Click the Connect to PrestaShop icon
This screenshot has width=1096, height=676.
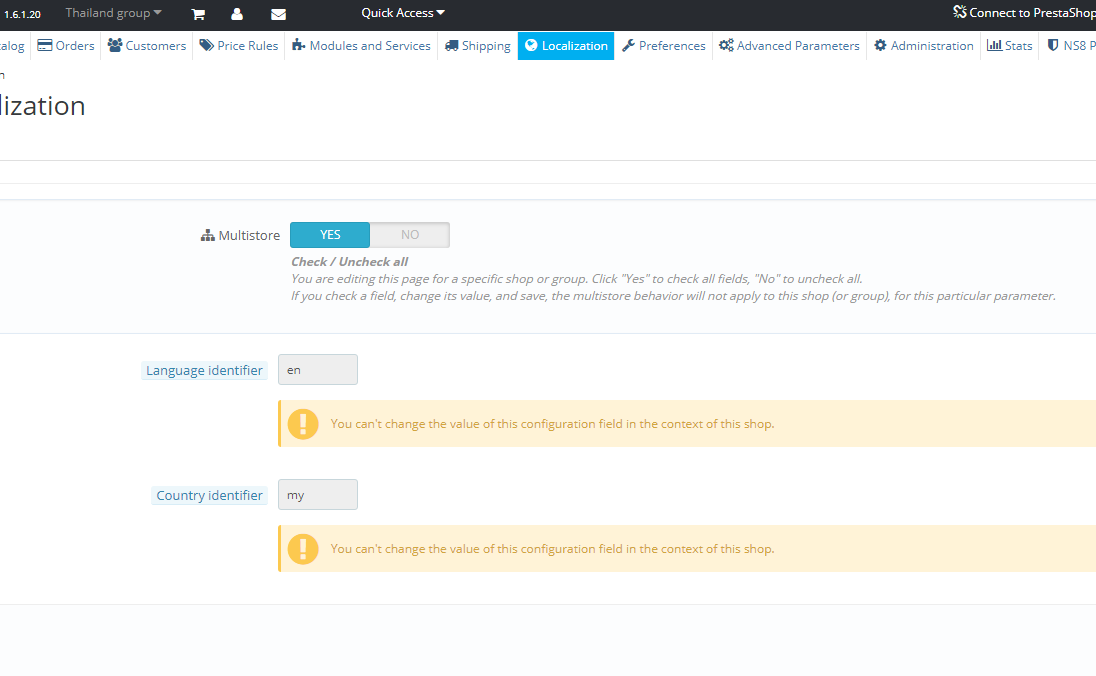(960, 13)
